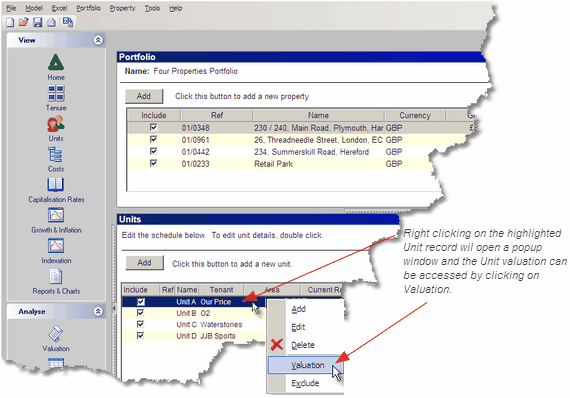Click the Tenant column header in Units table
This screenshot has width=570, height=398.
pyautogui.click(x=221, y=290)
